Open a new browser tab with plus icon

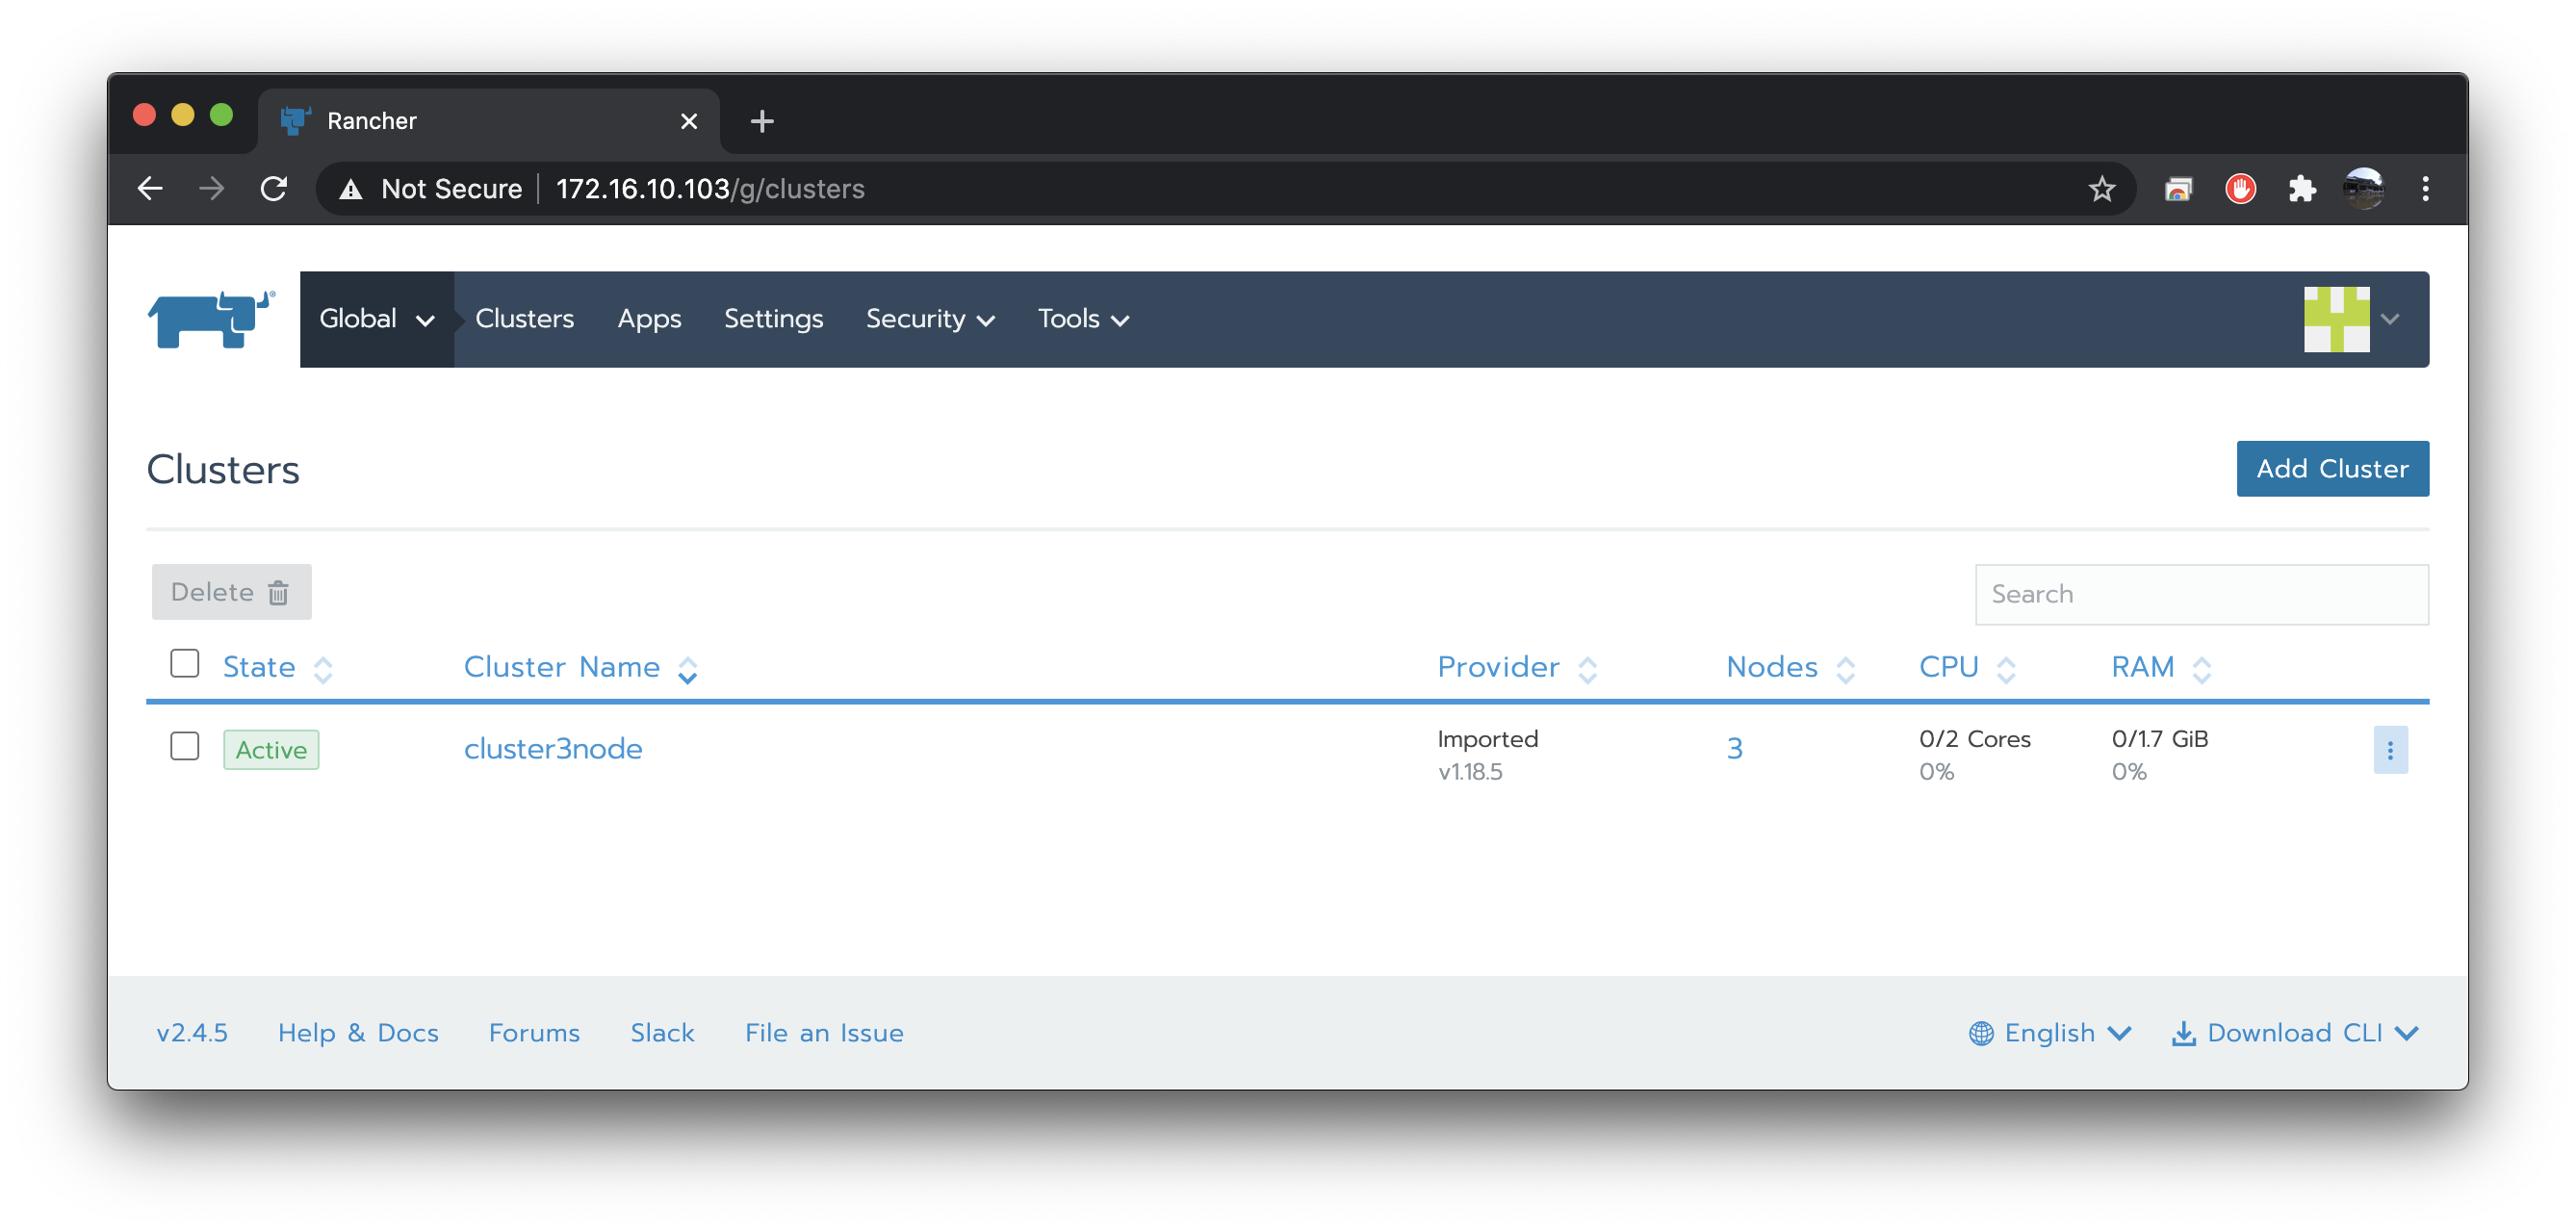762,121
